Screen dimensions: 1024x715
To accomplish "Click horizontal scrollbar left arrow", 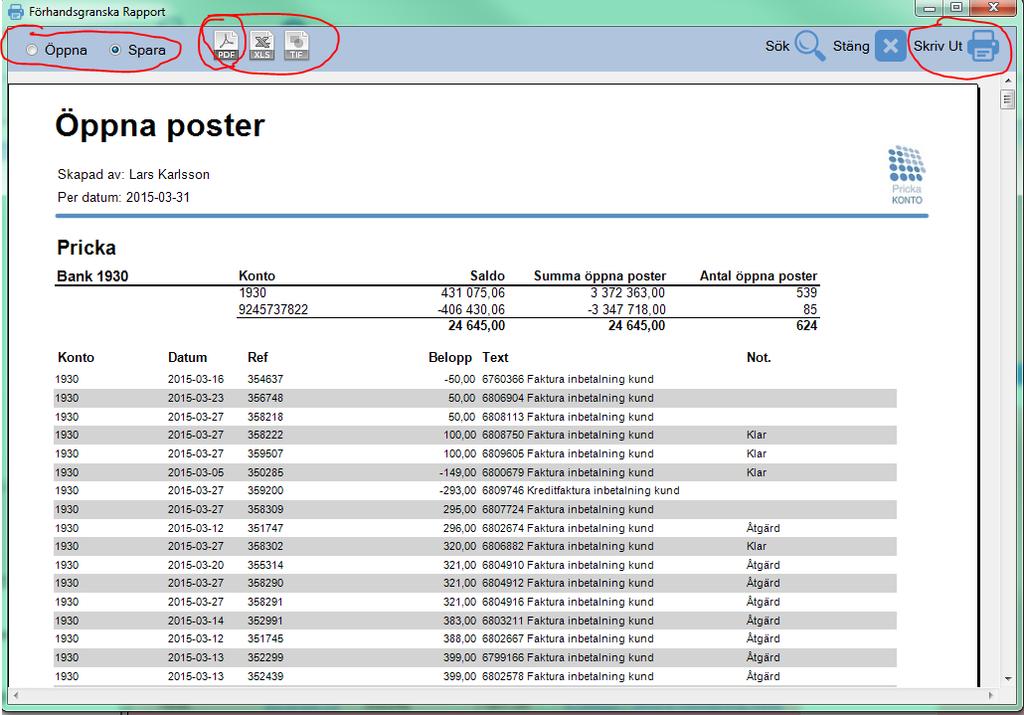I will [x=16, y=695].
